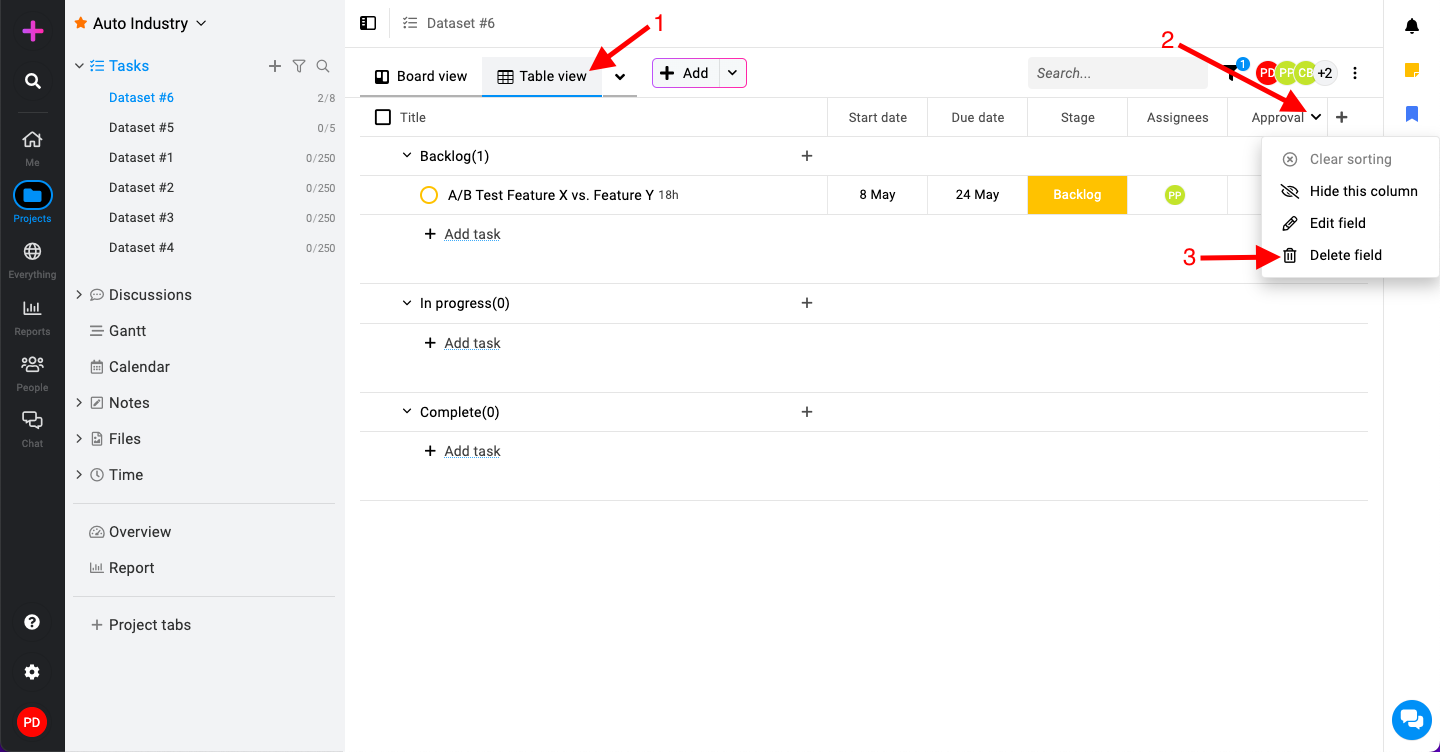Viewport: 1440px width, 752px height.
Task: Open Dataset #5 in the task list
Action: tap(141, 127)
